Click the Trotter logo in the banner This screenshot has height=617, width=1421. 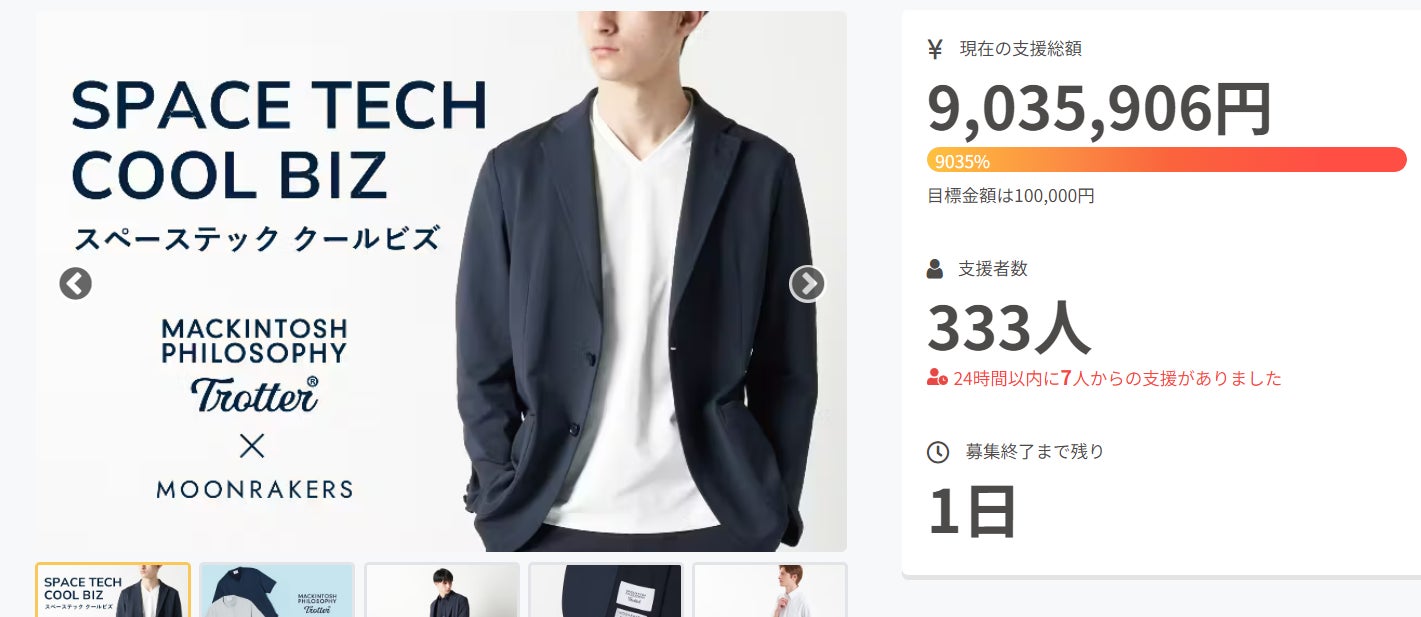(x=254, y=395)
